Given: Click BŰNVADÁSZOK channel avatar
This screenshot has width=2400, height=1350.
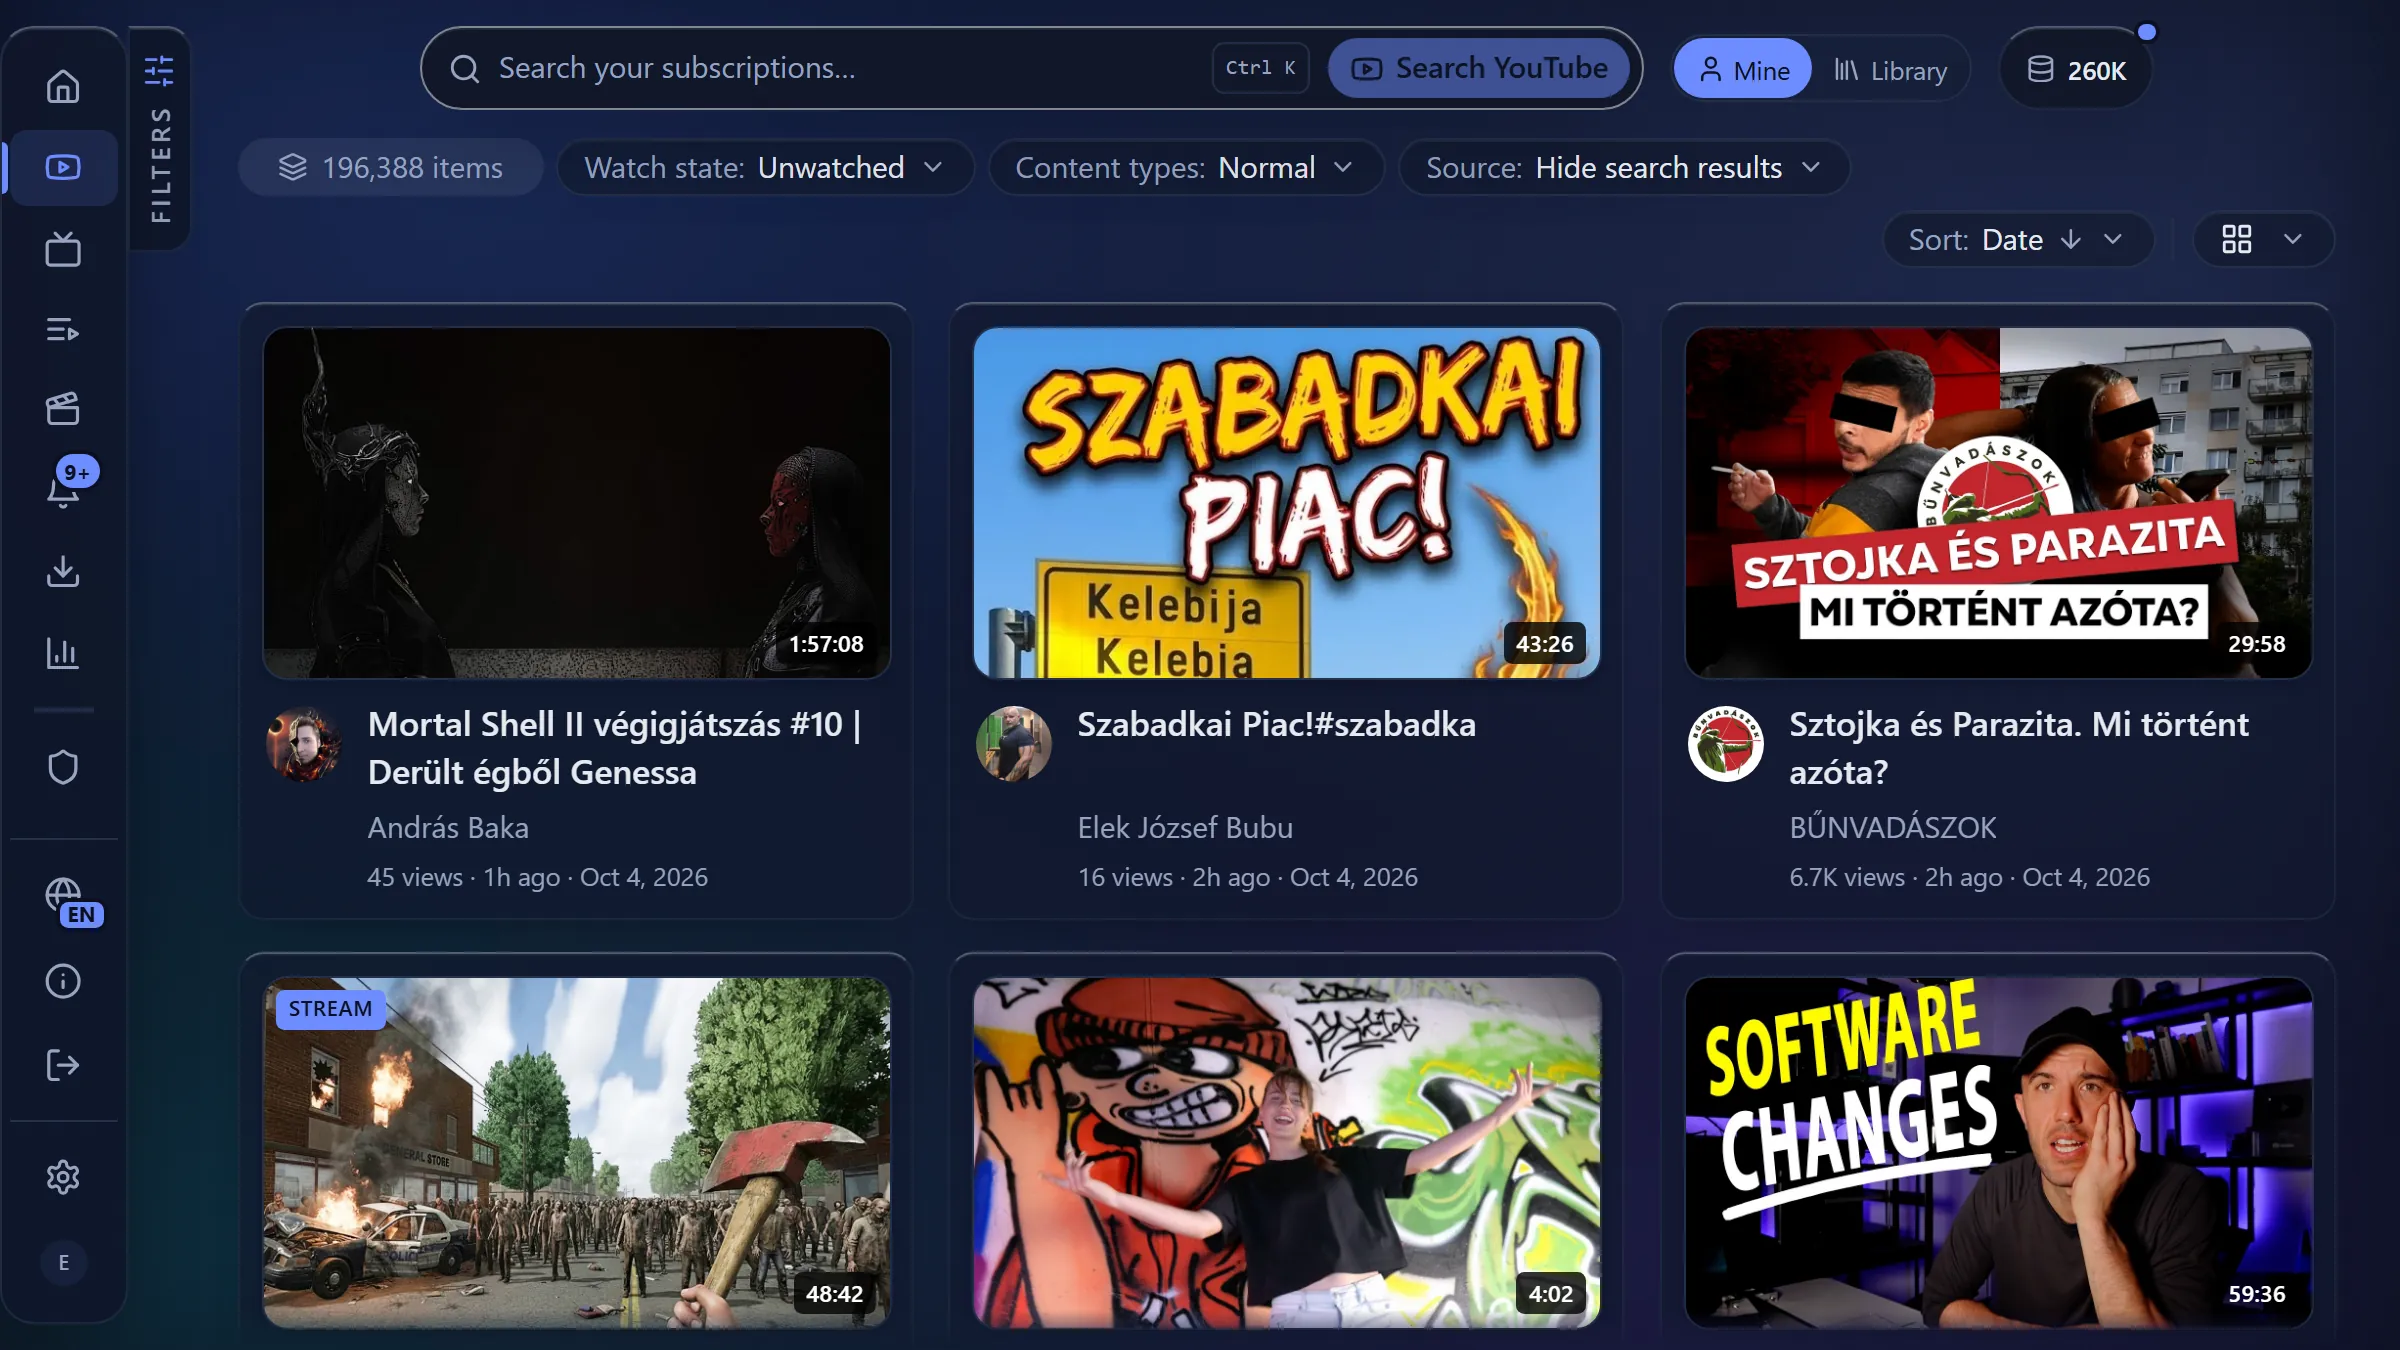Looking at the screenshot, I should [x=1726, y=744].
